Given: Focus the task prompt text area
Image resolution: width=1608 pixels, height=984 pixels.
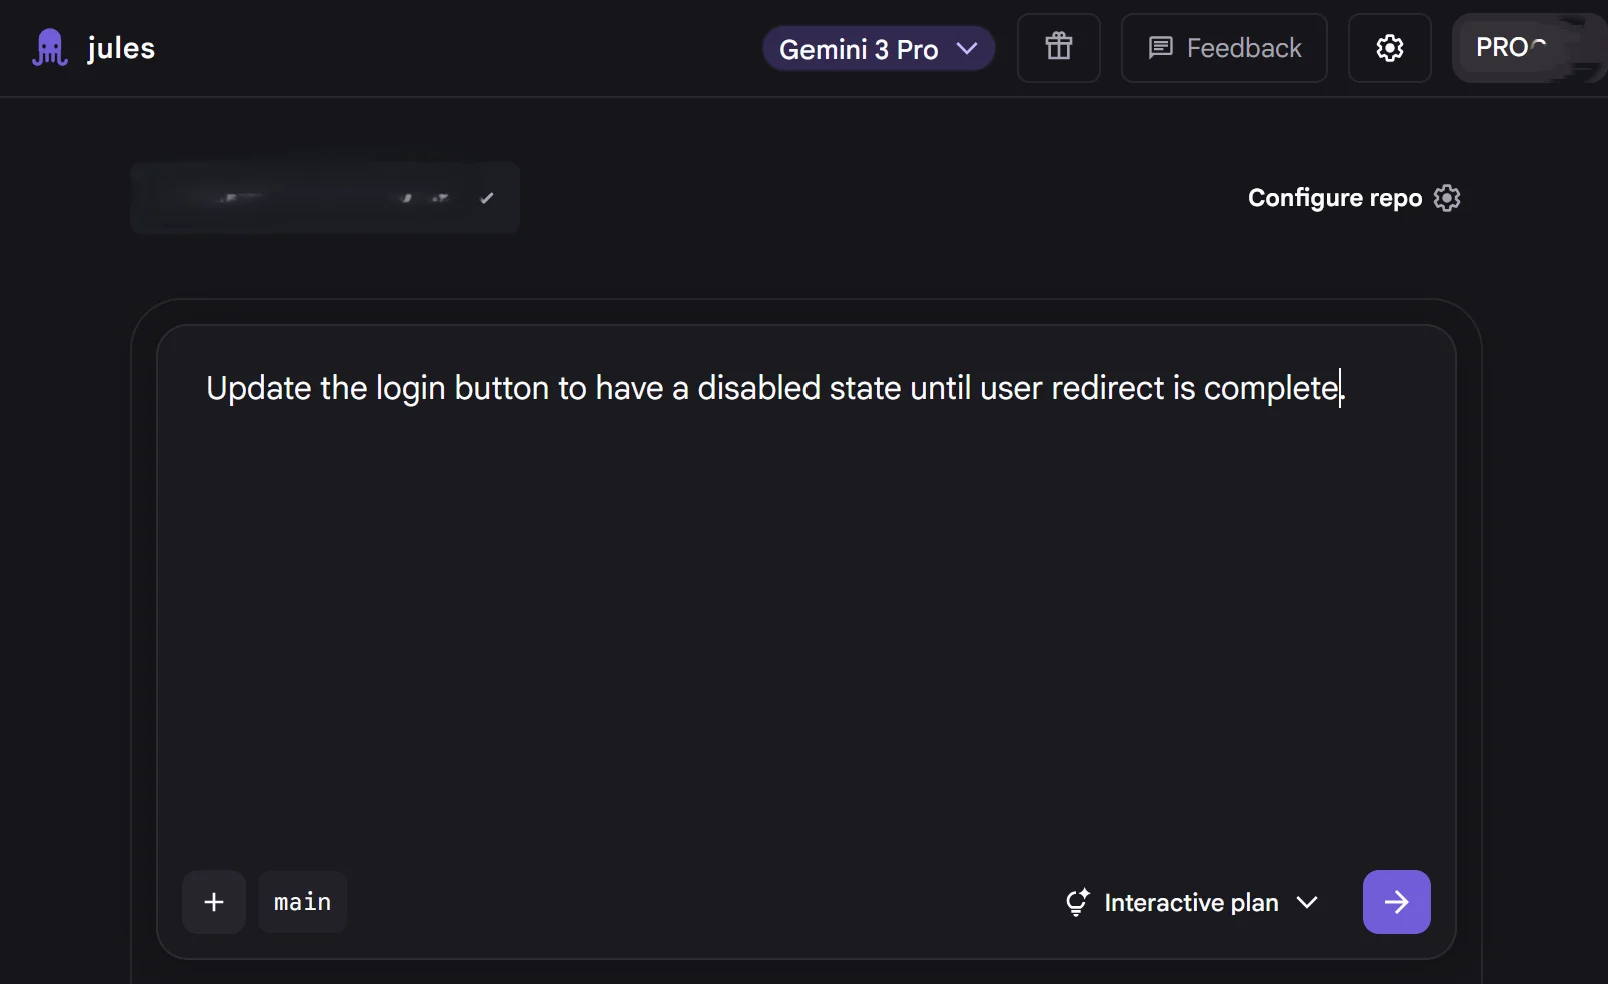Looking at the screenshot, I should coord(805,600).
